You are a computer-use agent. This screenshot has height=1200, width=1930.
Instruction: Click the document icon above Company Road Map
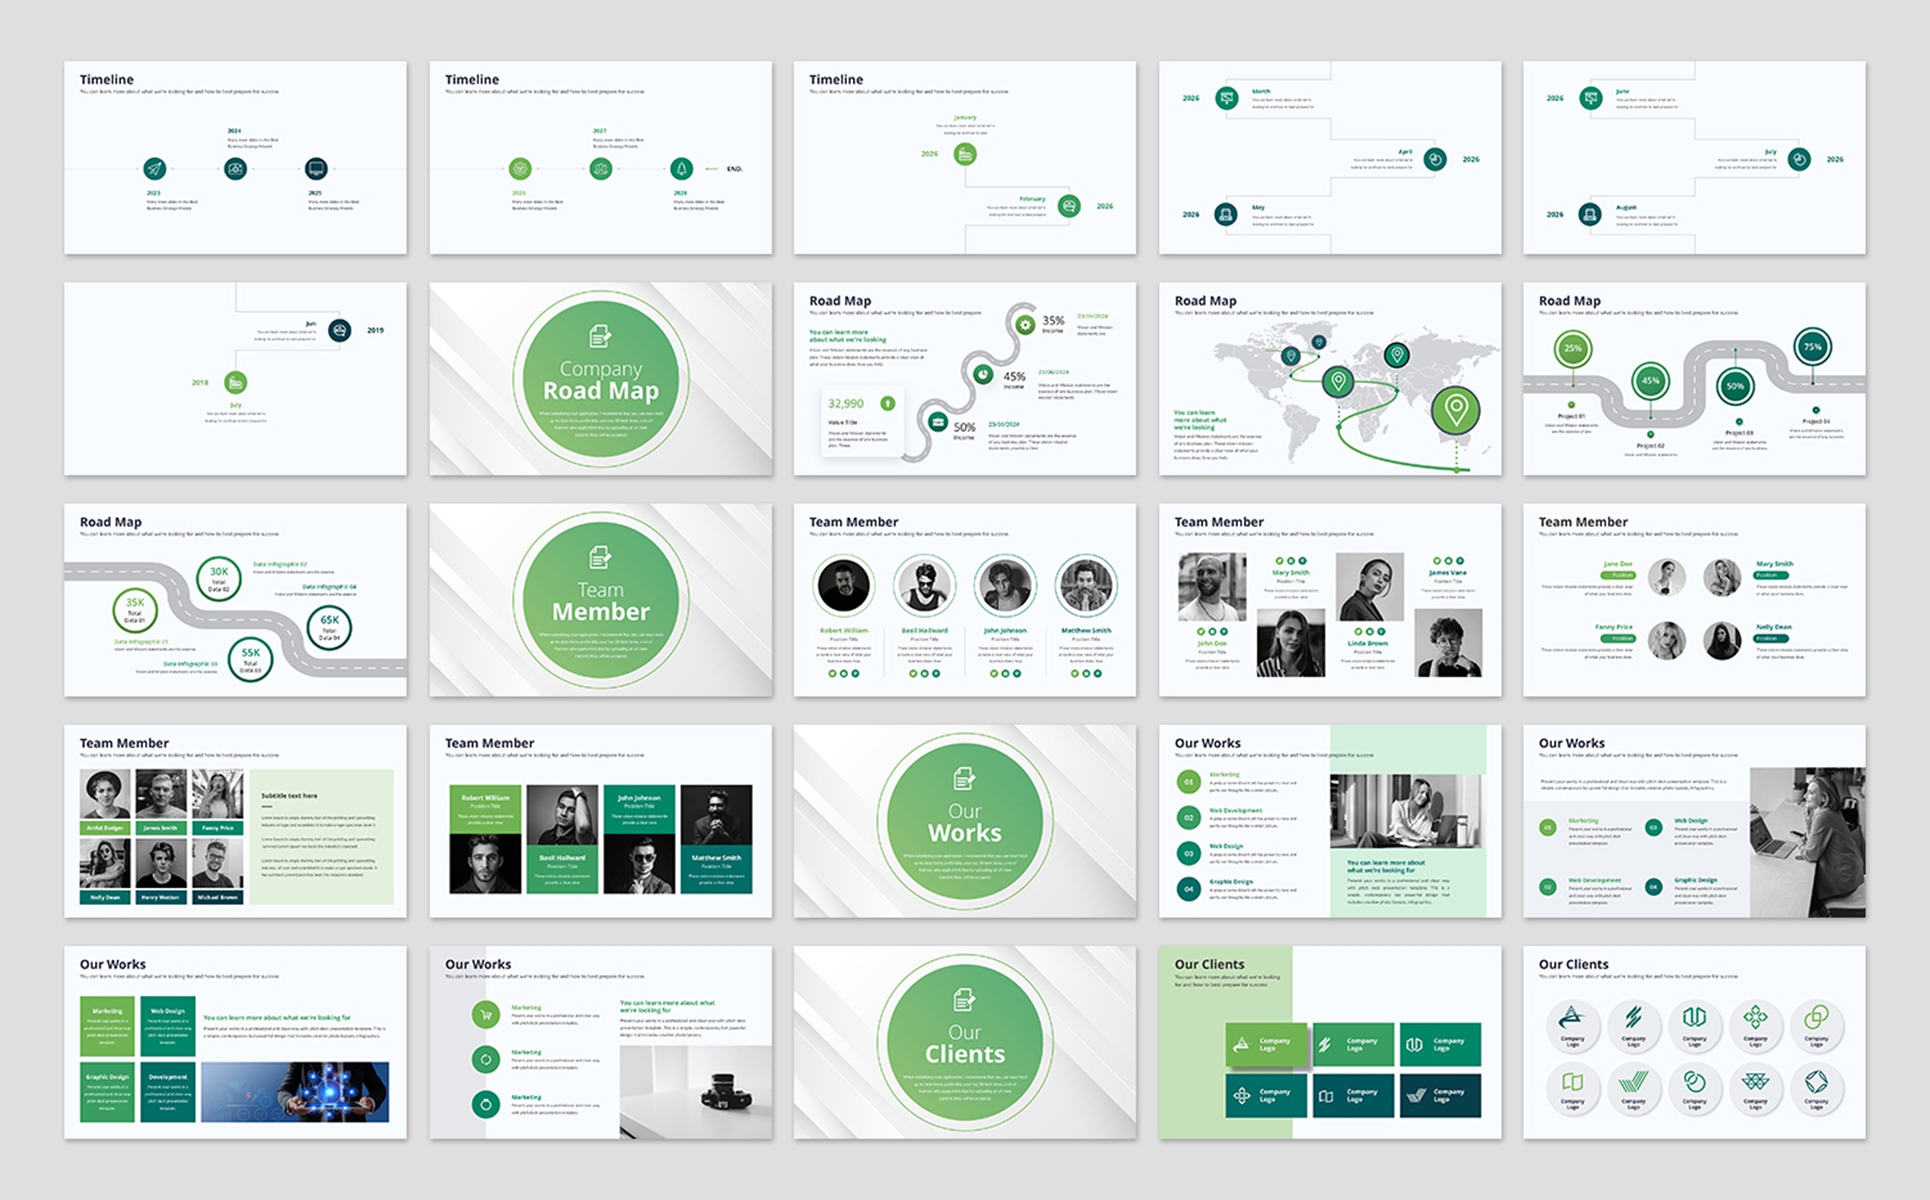(x=600, y=336)
